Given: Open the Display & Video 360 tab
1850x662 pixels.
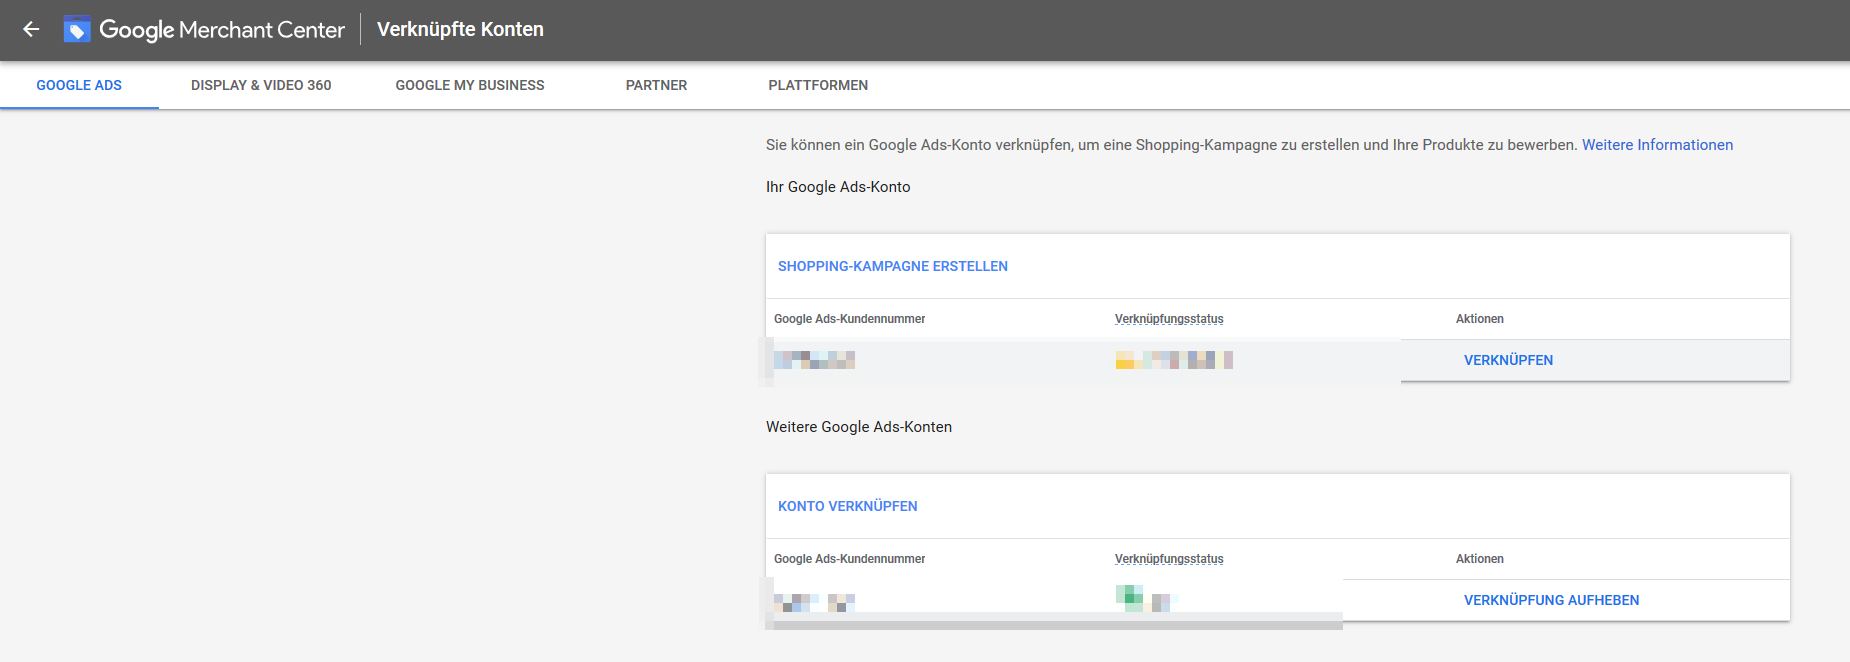Looking at the screenshot, I should pos(261,85).
